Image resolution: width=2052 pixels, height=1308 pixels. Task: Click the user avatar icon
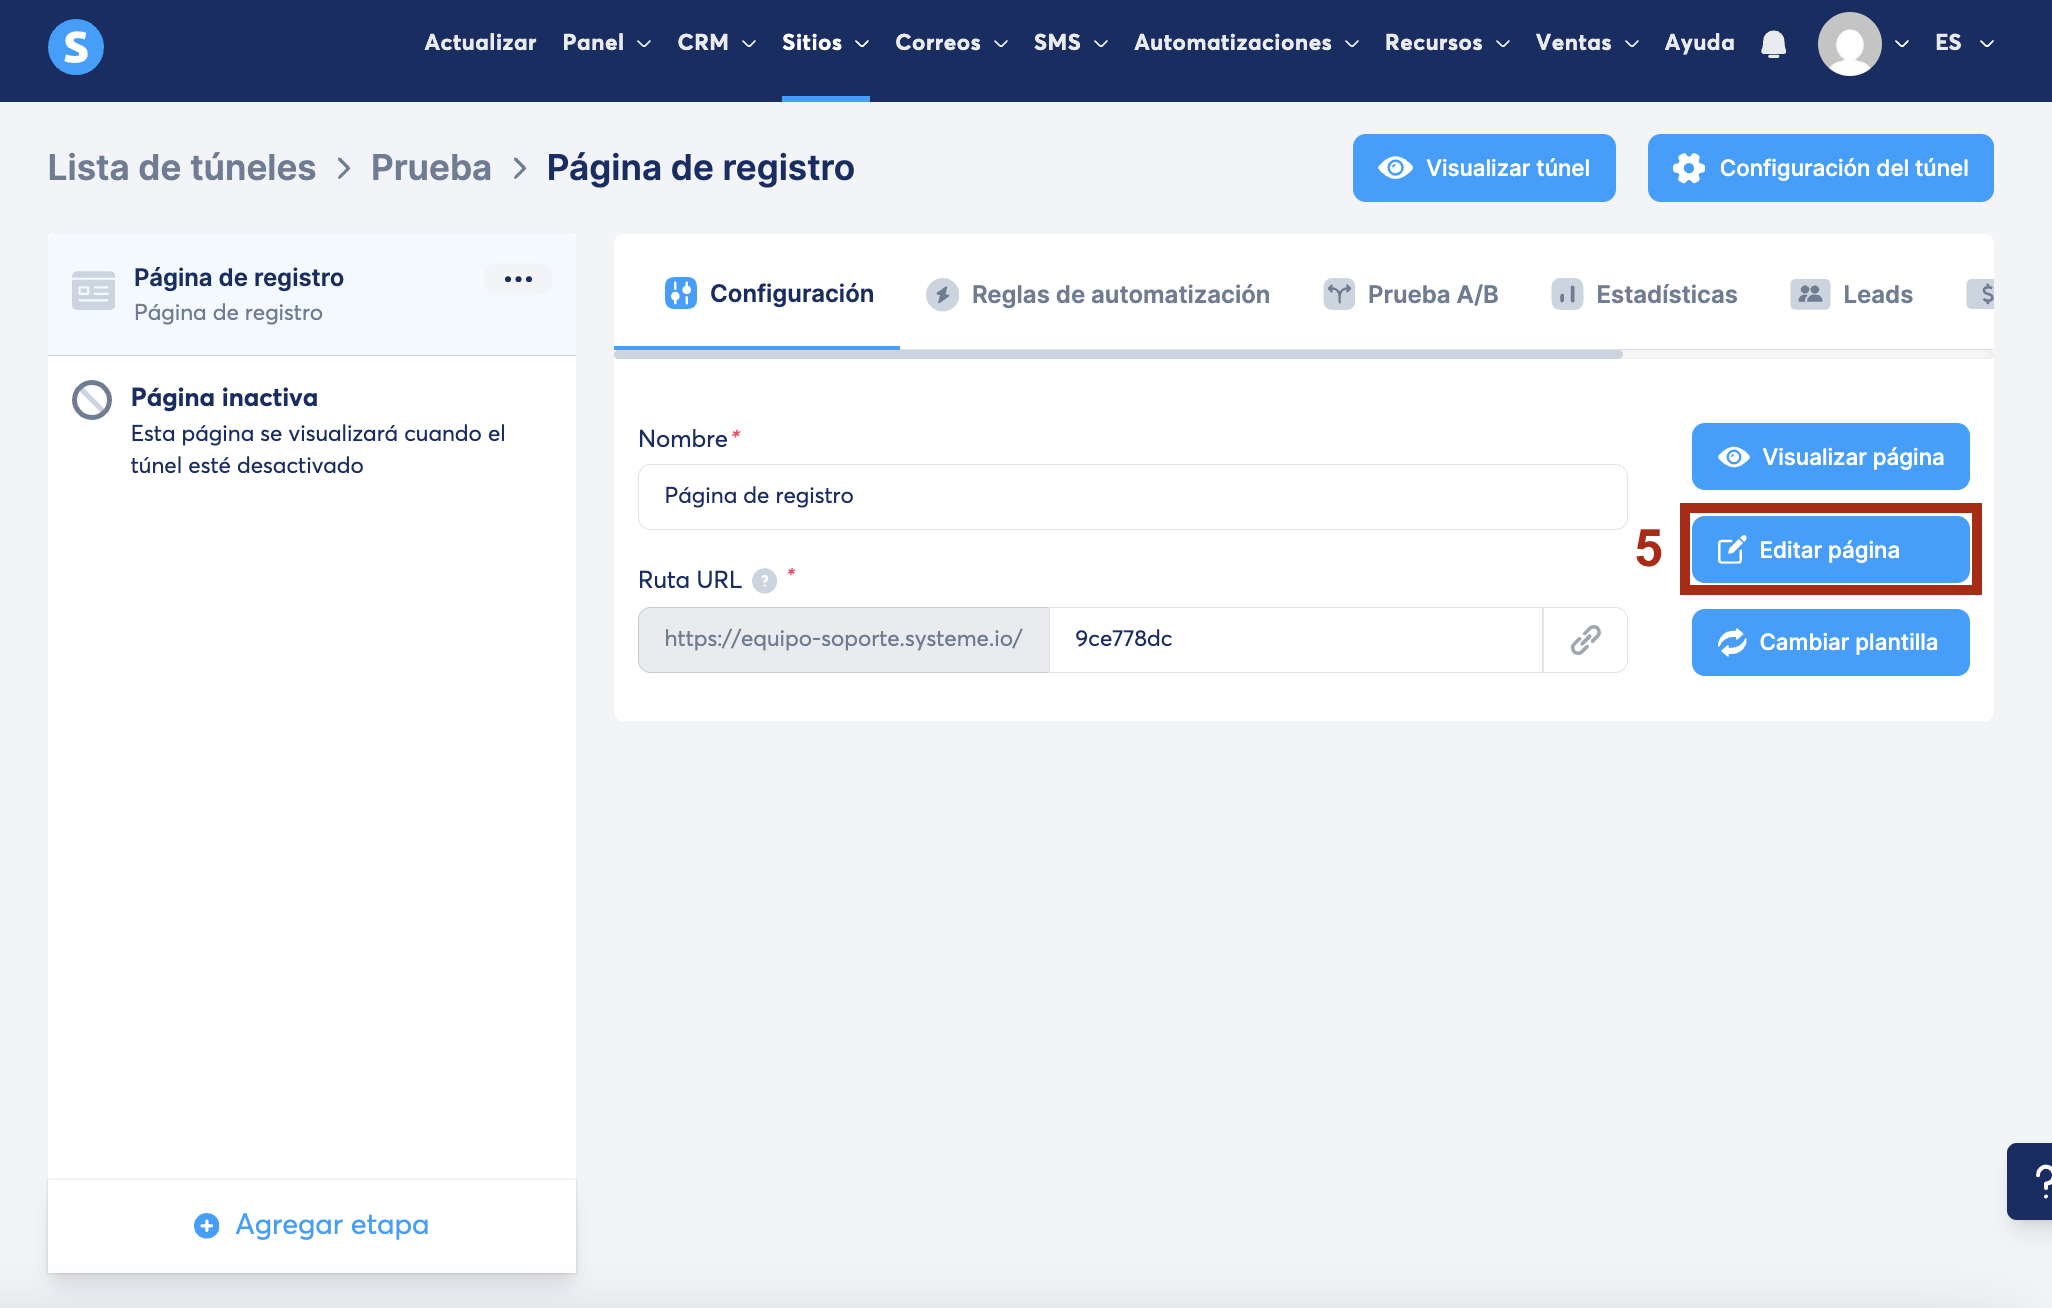pyautogui.click(x=1849, y=44)
